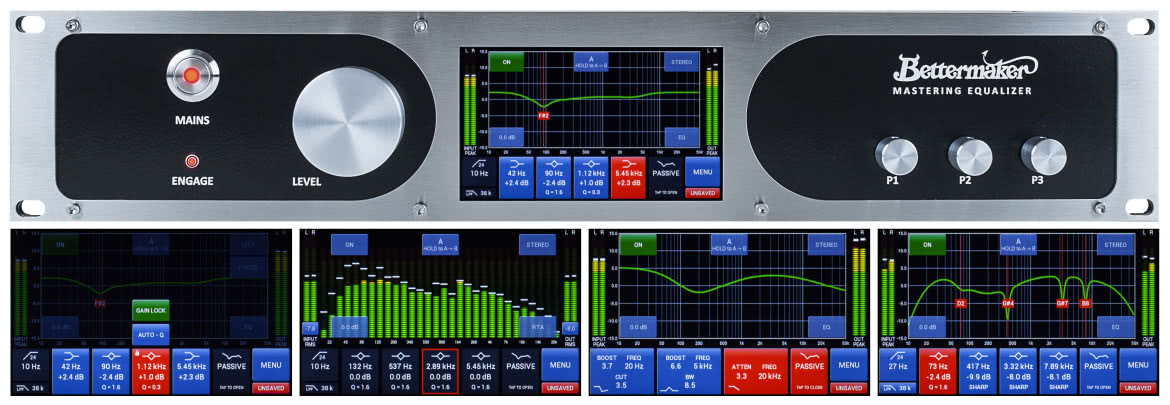Close the red PASSIVE section (tap to close)

809,371
